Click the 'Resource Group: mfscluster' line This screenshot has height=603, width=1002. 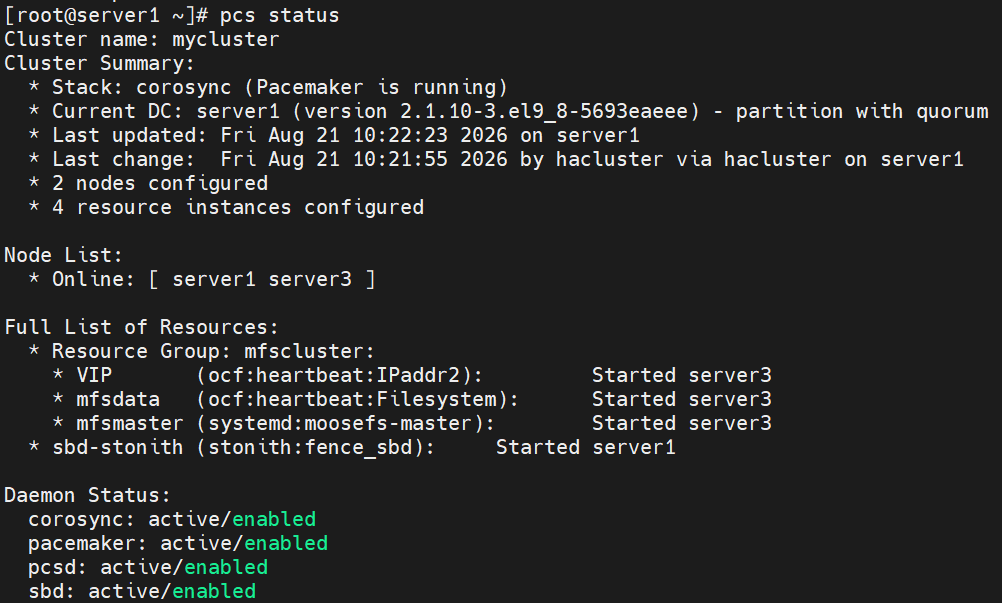click(213, 351)
